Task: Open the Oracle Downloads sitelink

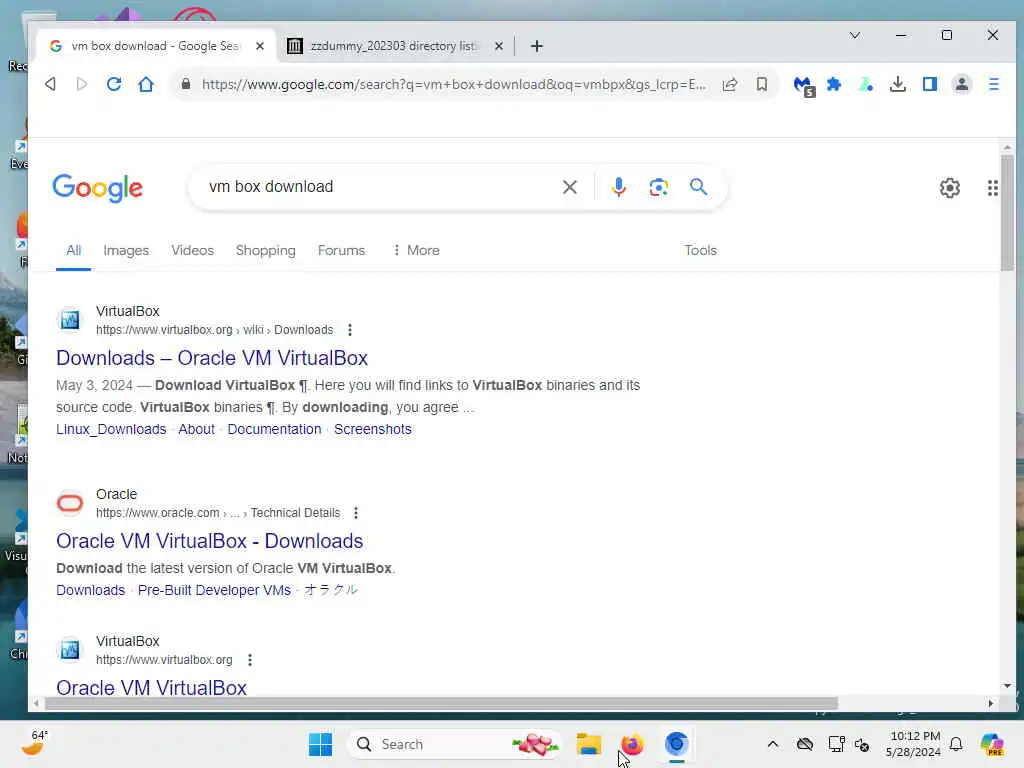Action: [x=90, y=590]
